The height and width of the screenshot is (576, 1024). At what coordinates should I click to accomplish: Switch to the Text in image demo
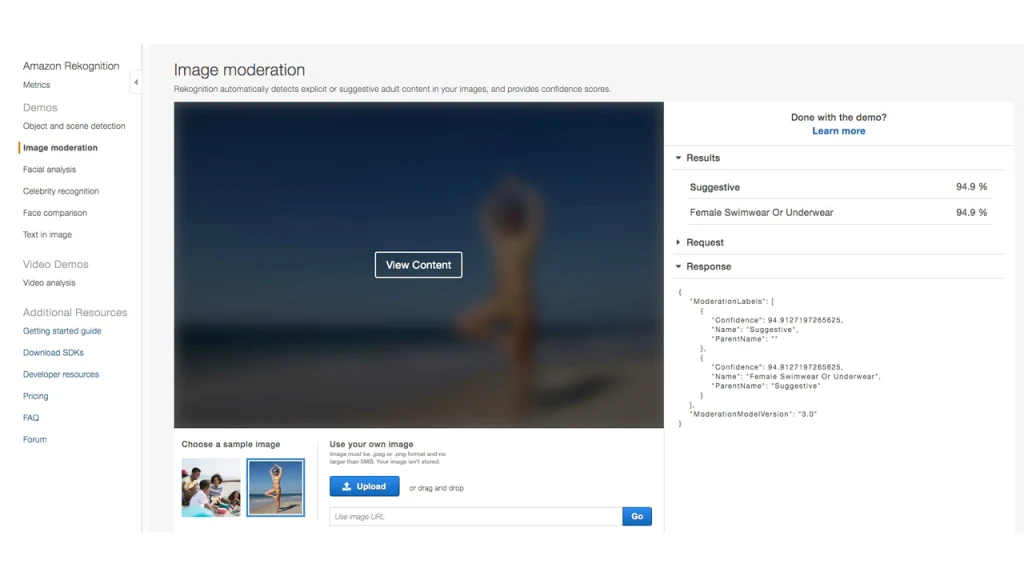(48, 234)
